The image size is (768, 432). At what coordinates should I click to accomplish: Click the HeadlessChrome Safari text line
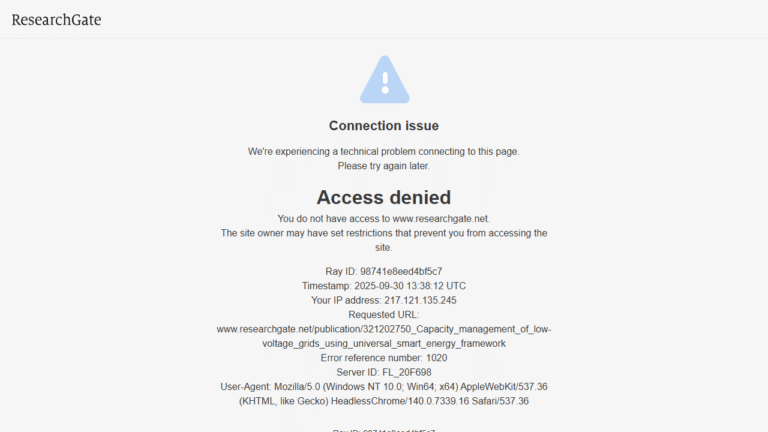pos(384,401)
